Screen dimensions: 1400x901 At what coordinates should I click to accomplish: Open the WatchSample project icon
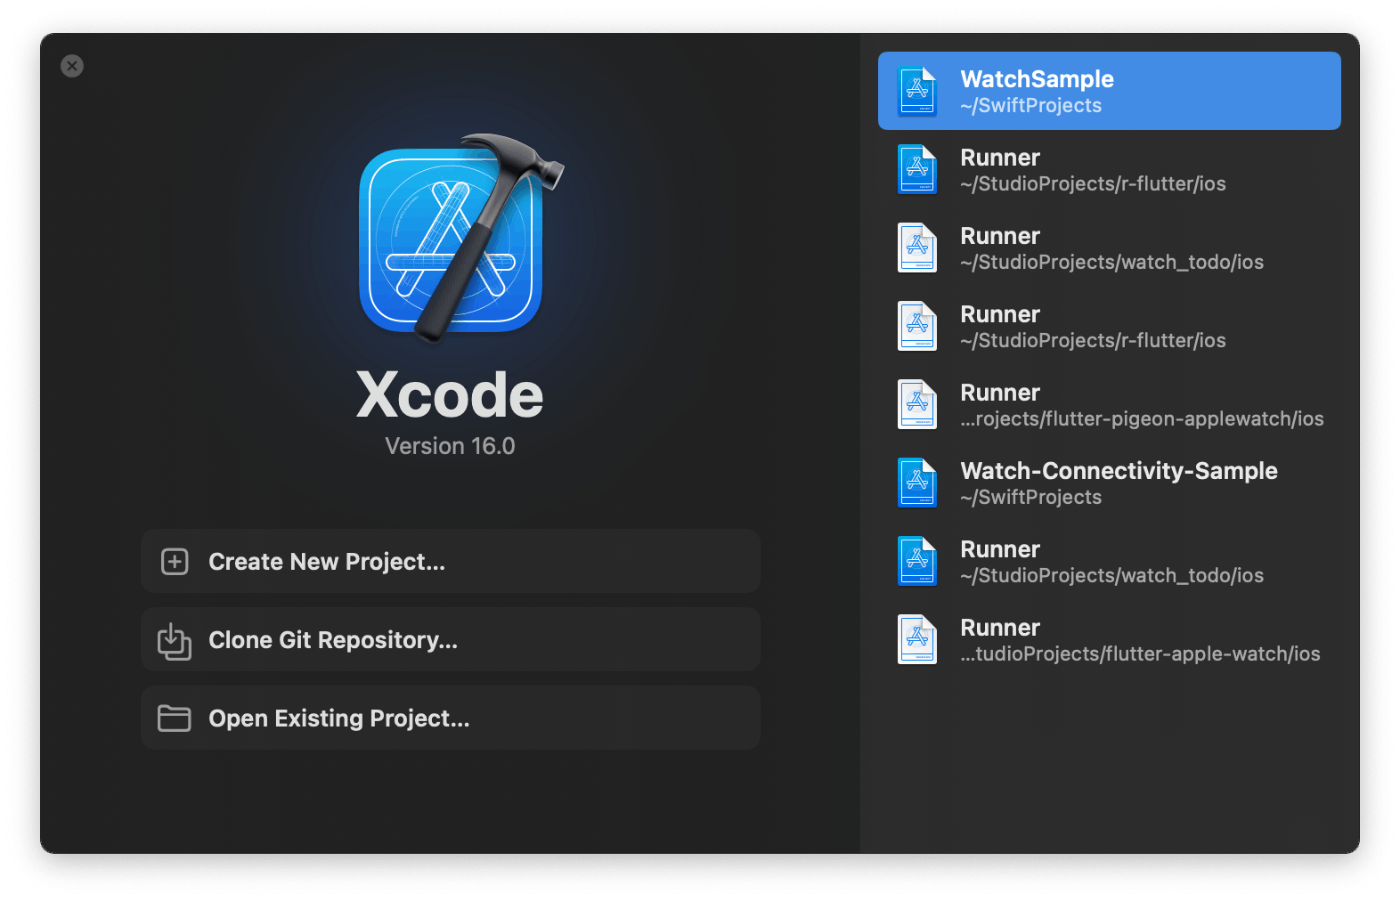pos(917,92)
